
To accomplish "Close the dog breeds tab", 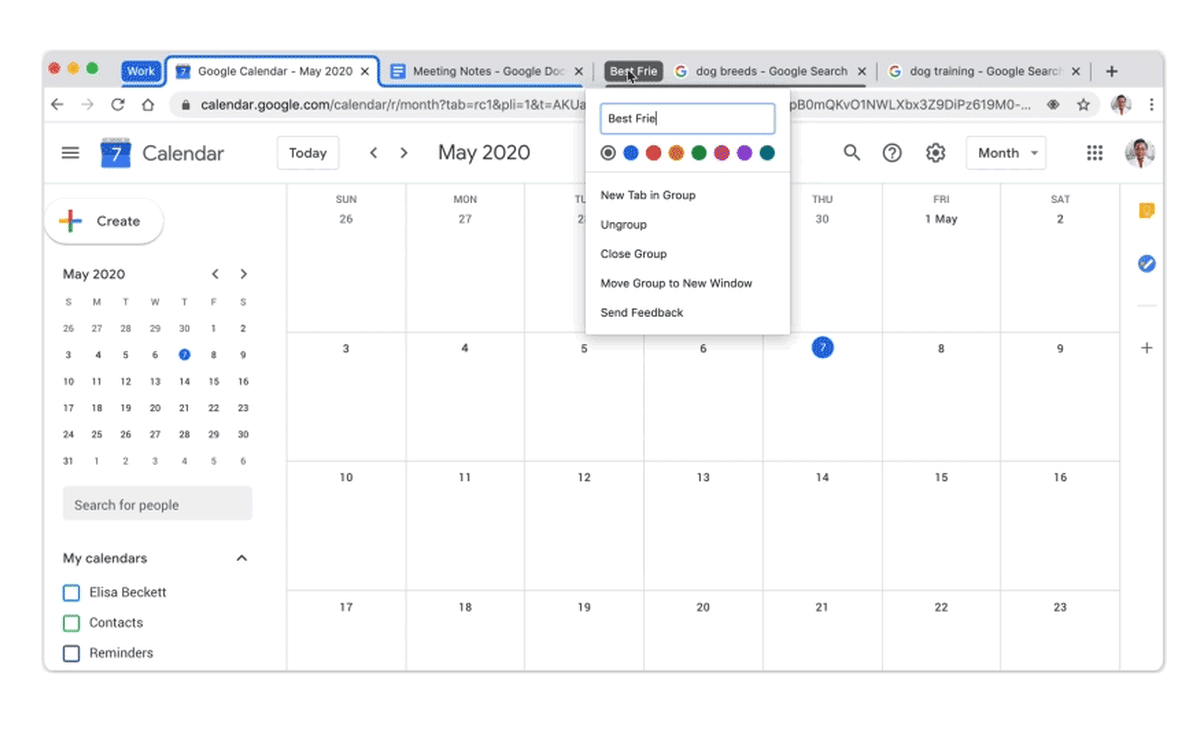I will pyautogui.click(x=862, y=72).
